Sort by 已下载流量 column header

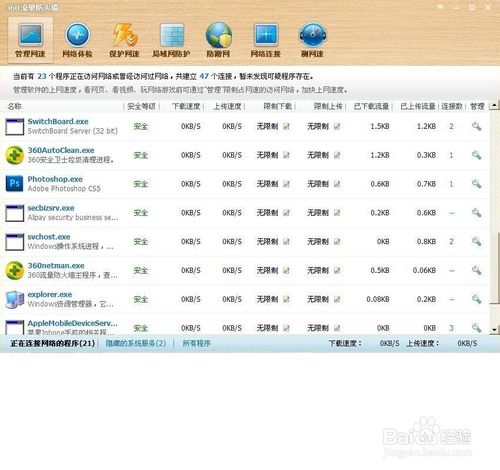tap(371, 106)
